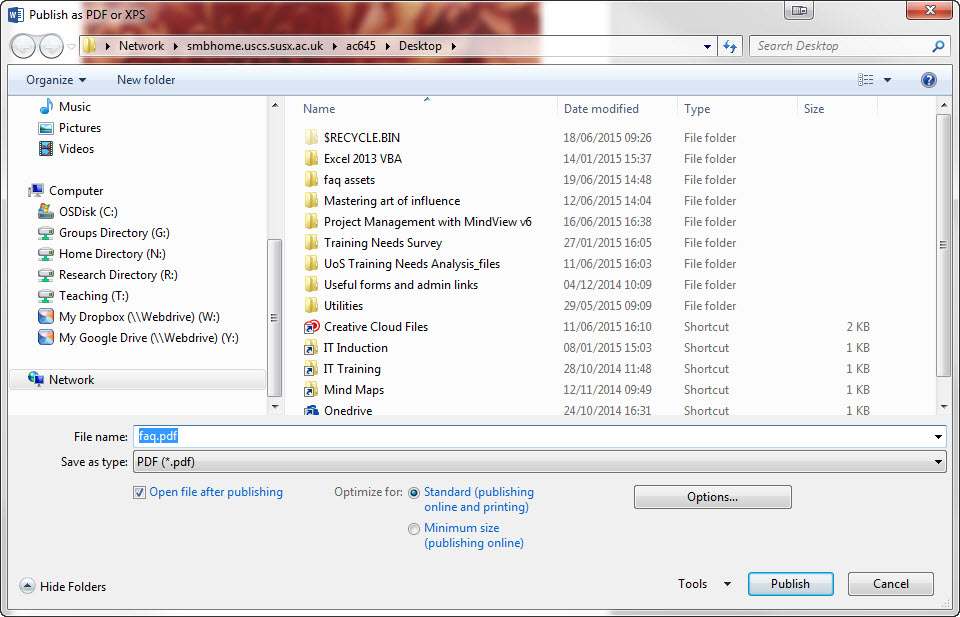Screen dimensions: 960x617
Task: Expand the Organize menu
Action: tap(55, 79)
